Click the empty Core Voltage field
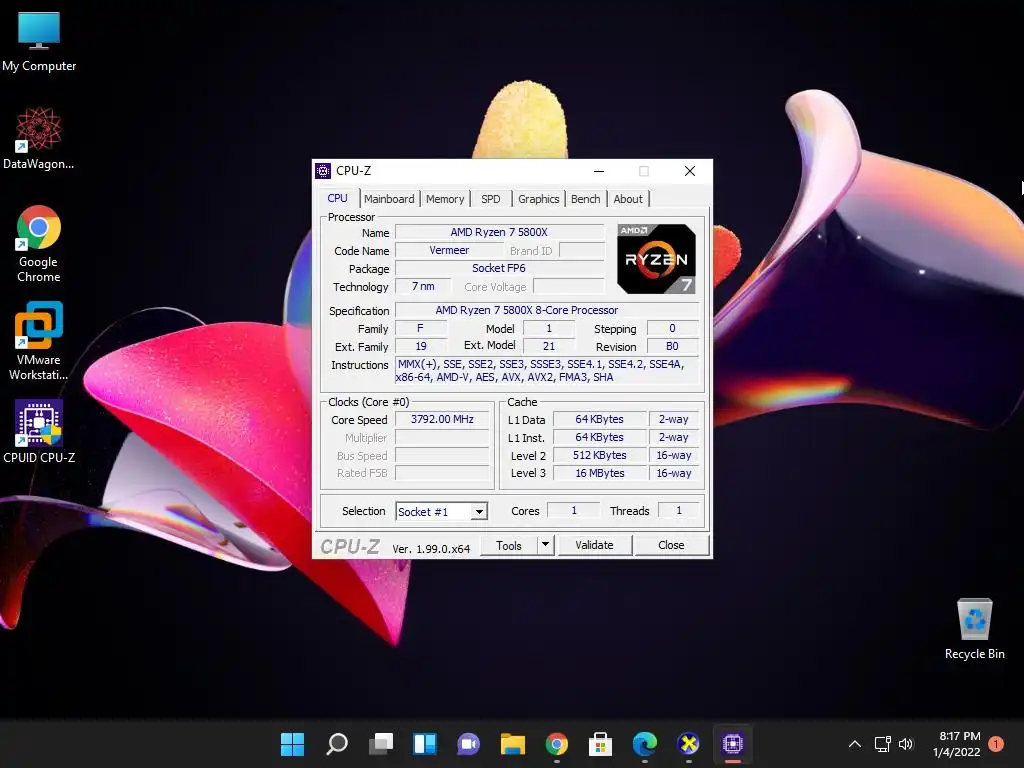Screen dimensions: 1024x768 pyautogui.click(x=569, y=287)
